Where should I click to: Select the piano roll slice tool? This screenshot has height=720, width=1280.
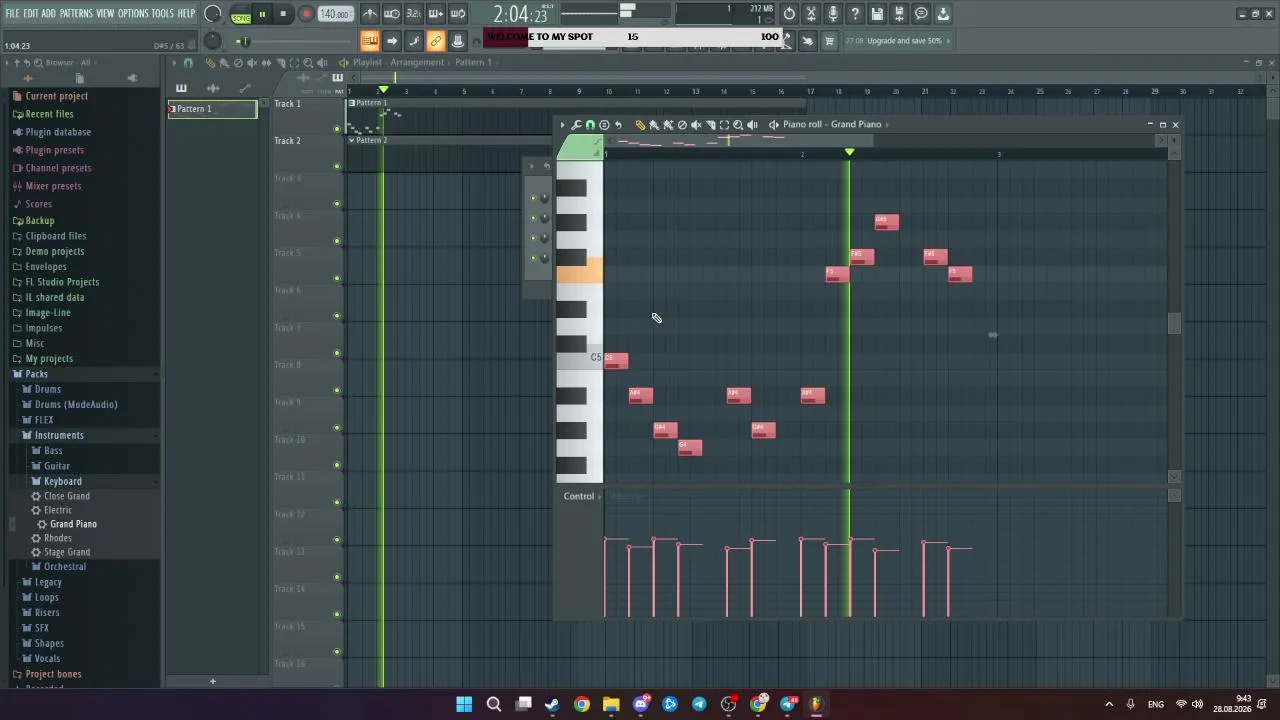[x=710, y=125]
